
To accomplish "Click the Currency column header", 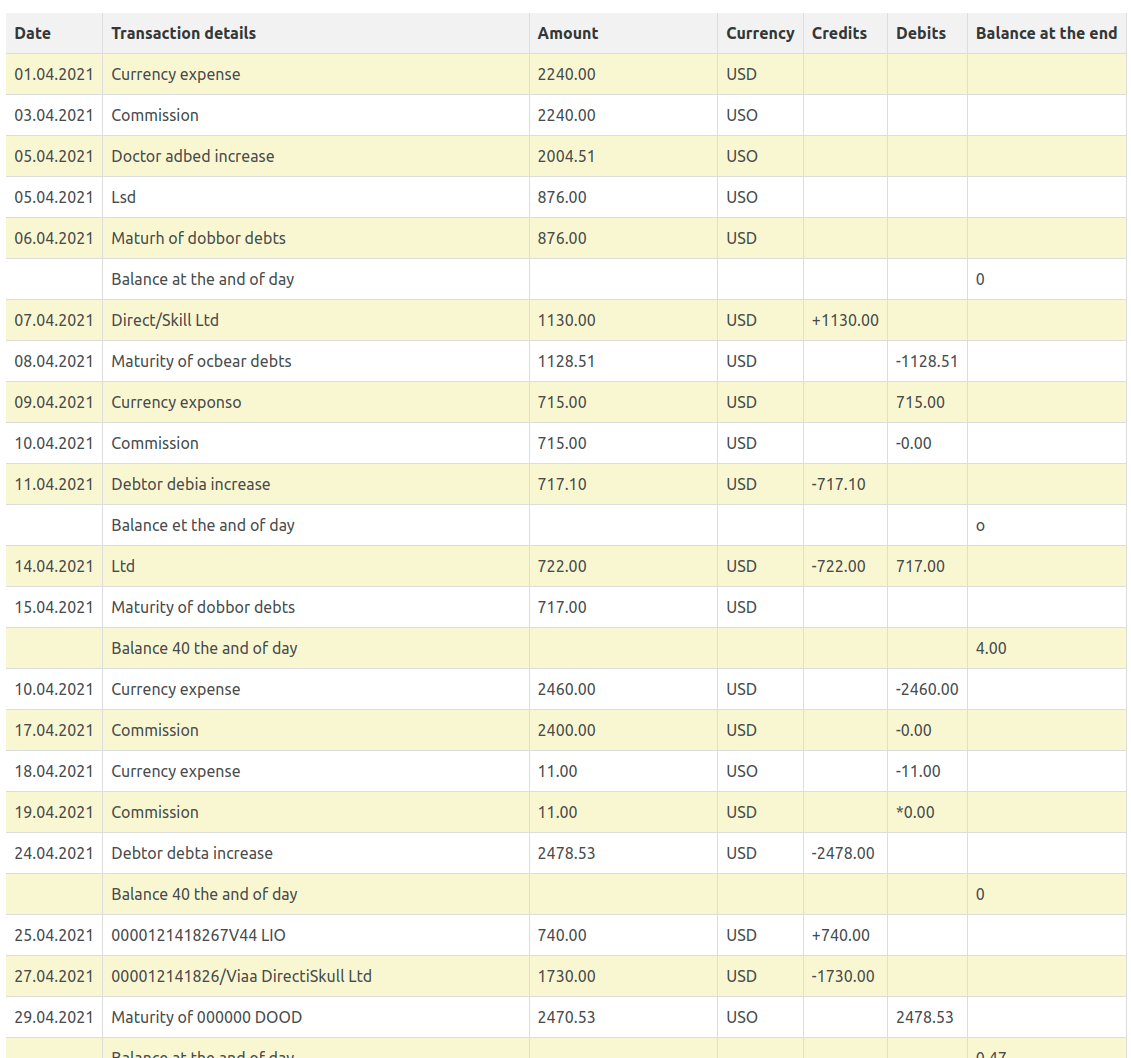I will point(760,33).
